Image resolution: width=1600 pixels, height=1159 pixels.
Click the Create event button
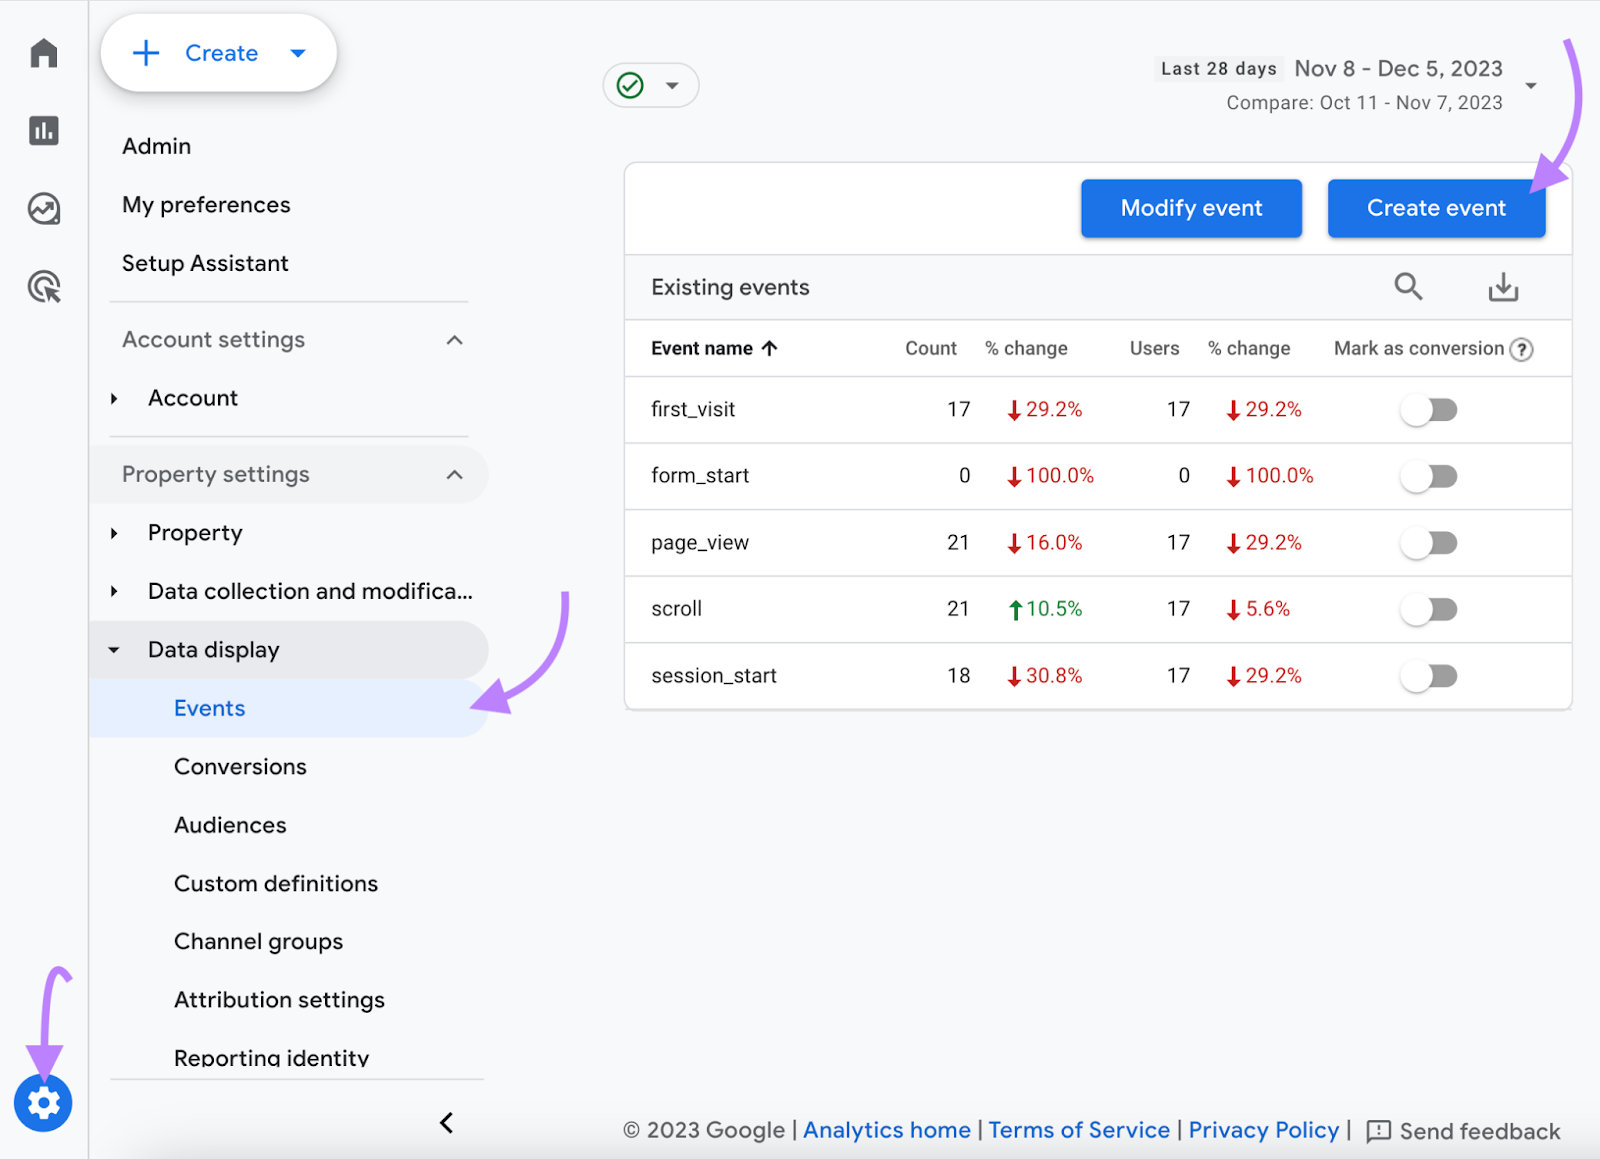pos(1435,208)
